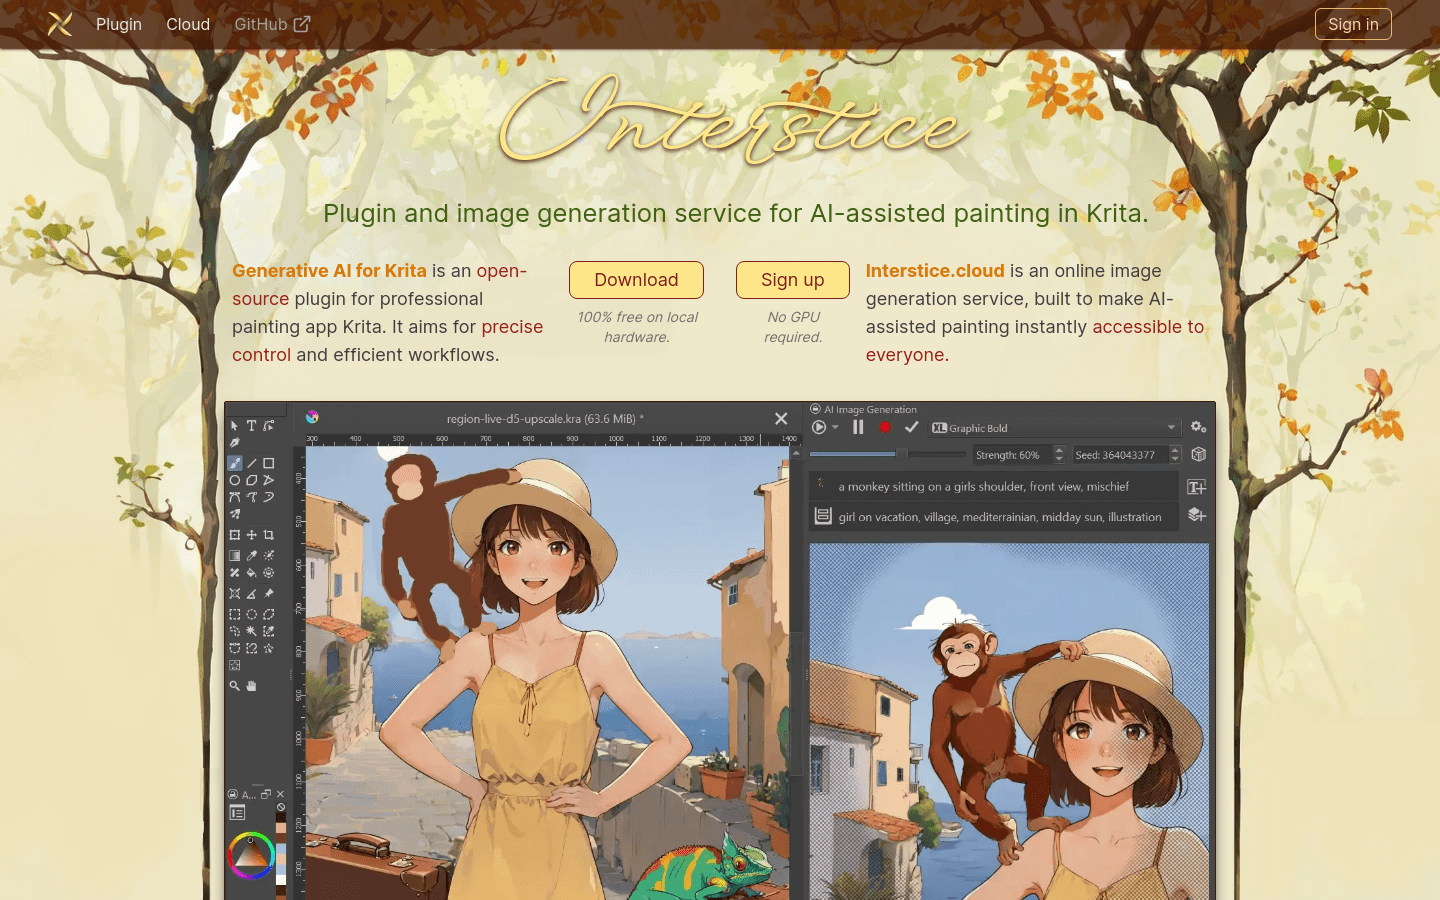This screenshot has width=1440, height=900.
Task: Click the girl on vacation prompt field
Action: 993,516
